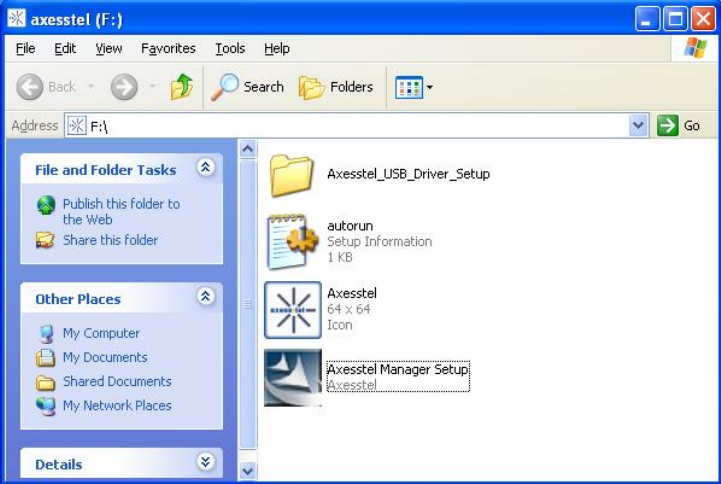
Task: Select the Axesstel Manager Setup installer icon
Action: (x=293, y=377)
